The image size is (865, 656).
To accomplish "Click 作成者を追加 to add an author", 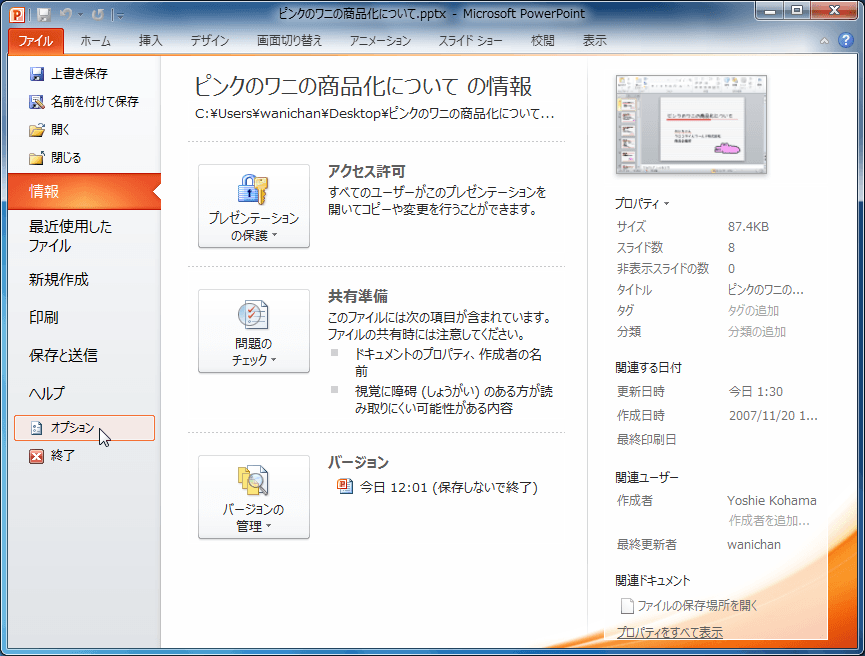I will (x=768, y=520).
